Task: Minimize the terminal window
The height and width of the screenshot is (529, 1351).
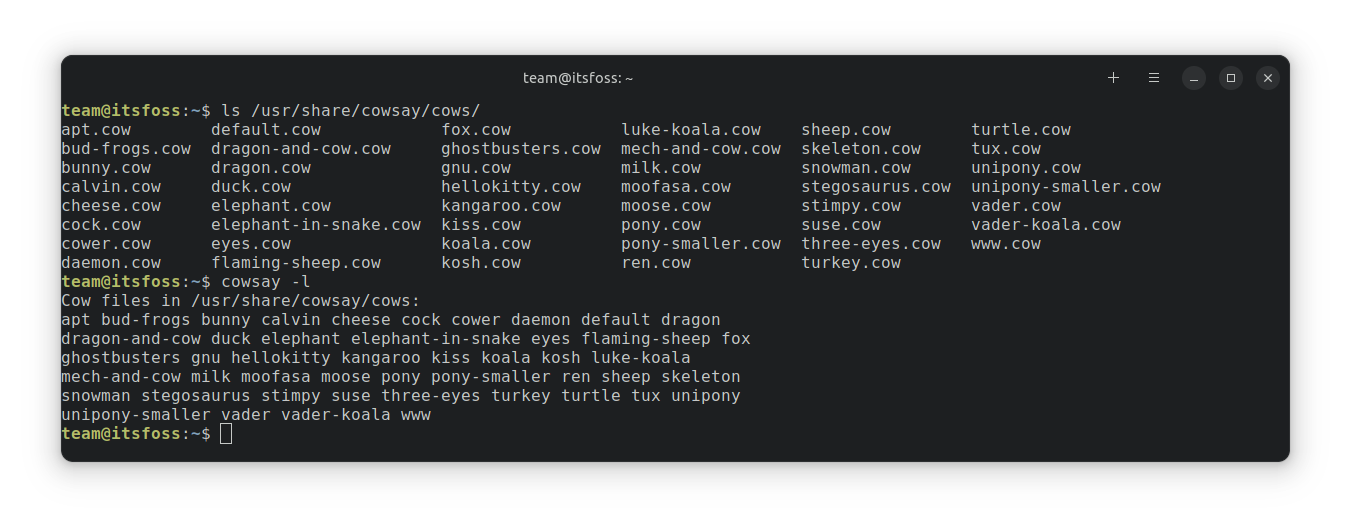Action: 1194,78
